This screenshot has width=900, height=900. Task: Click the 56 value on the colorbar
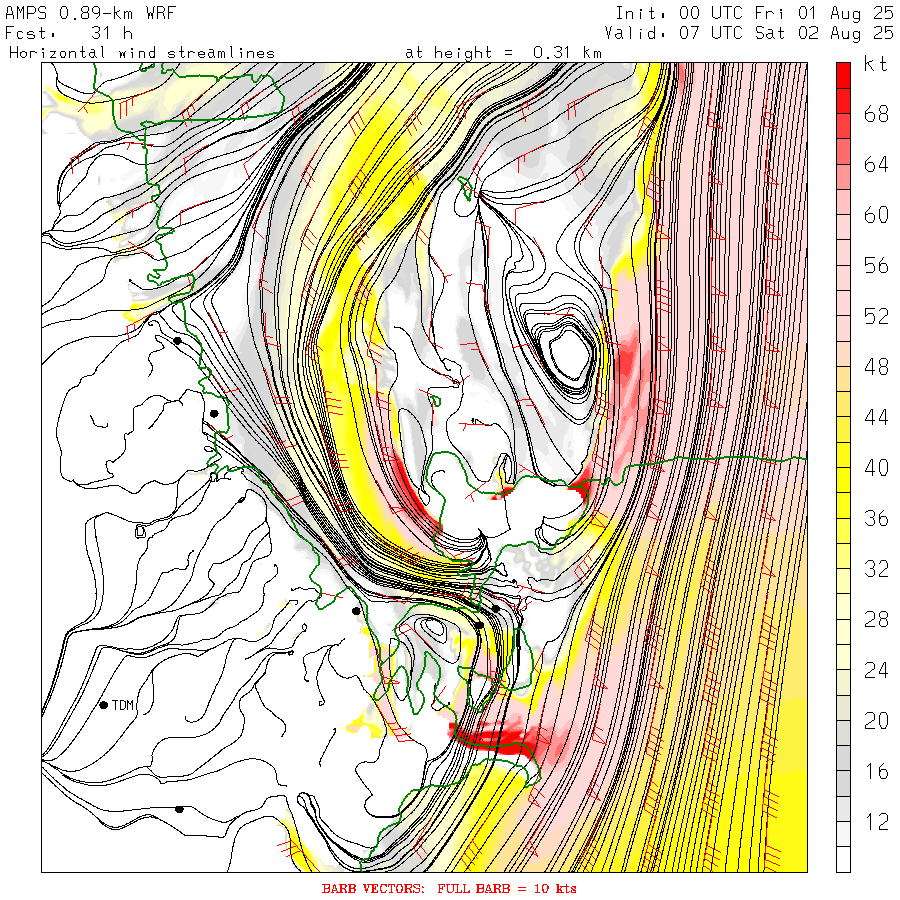(876, 266)
